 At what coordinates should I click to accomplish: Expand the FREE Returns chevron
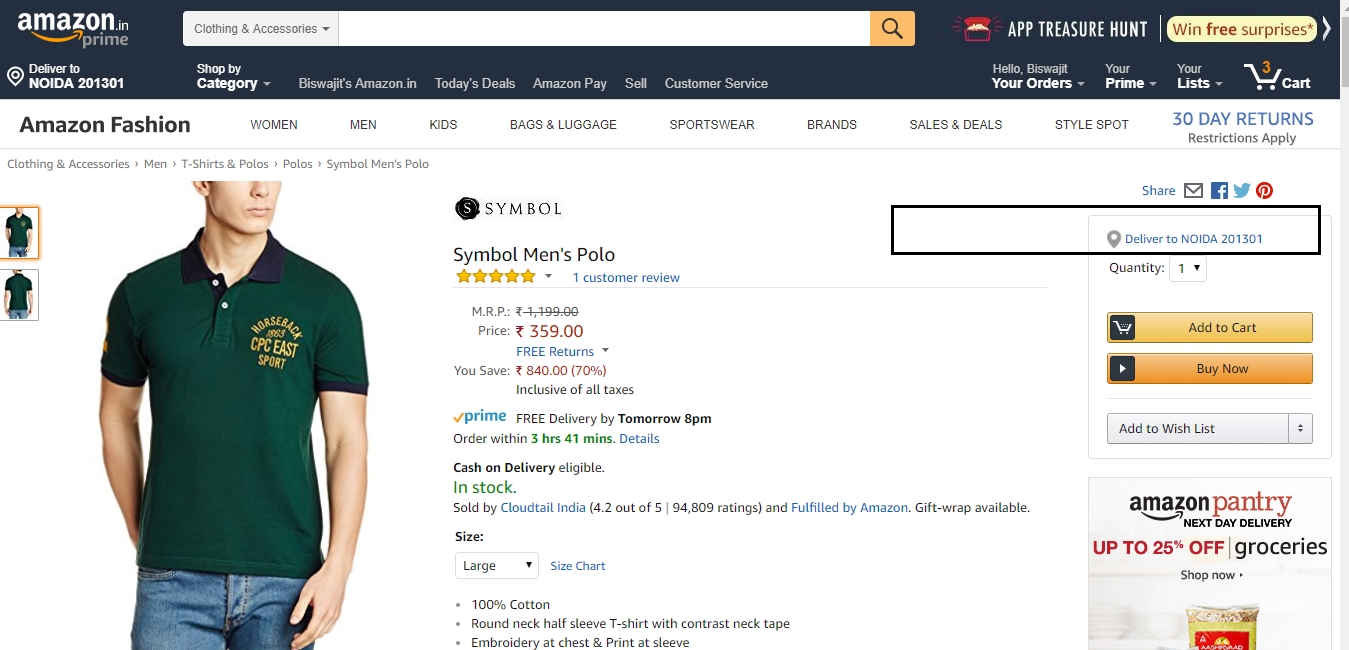(x=605, y=351)
